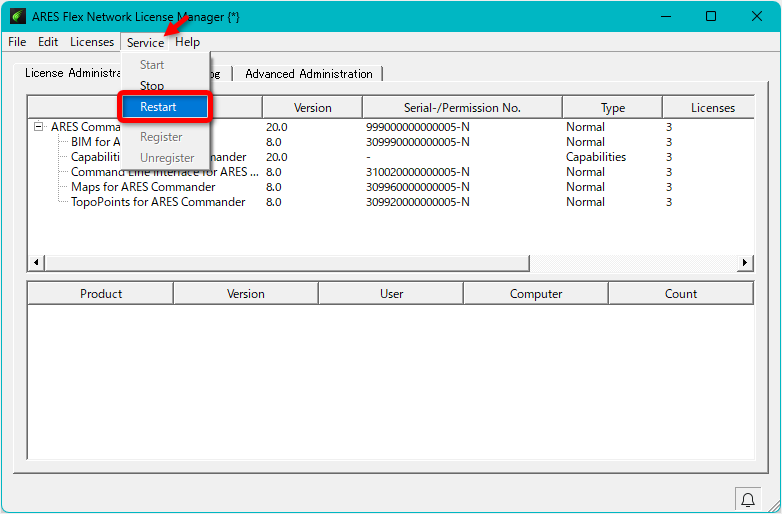This screenshot has width=782, height=514.
Task: Maximize the License Manager window
Action: pos(711,16)
